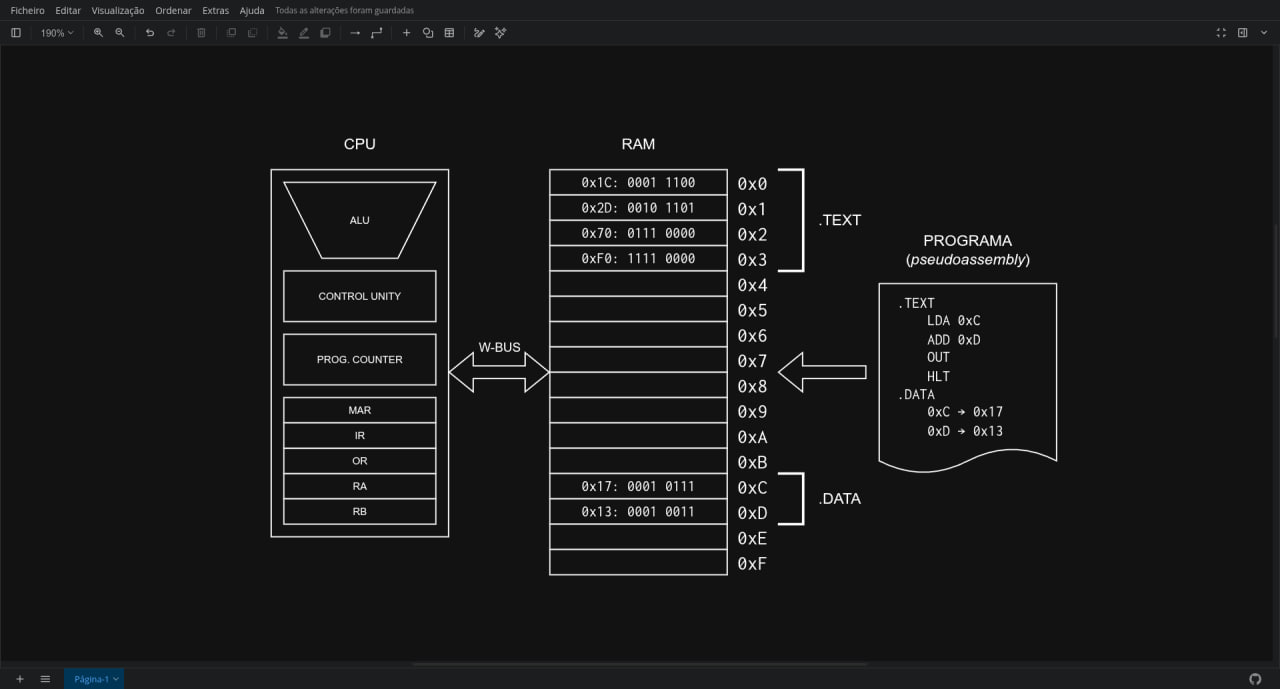Open the Extras menu

[215, 10]
